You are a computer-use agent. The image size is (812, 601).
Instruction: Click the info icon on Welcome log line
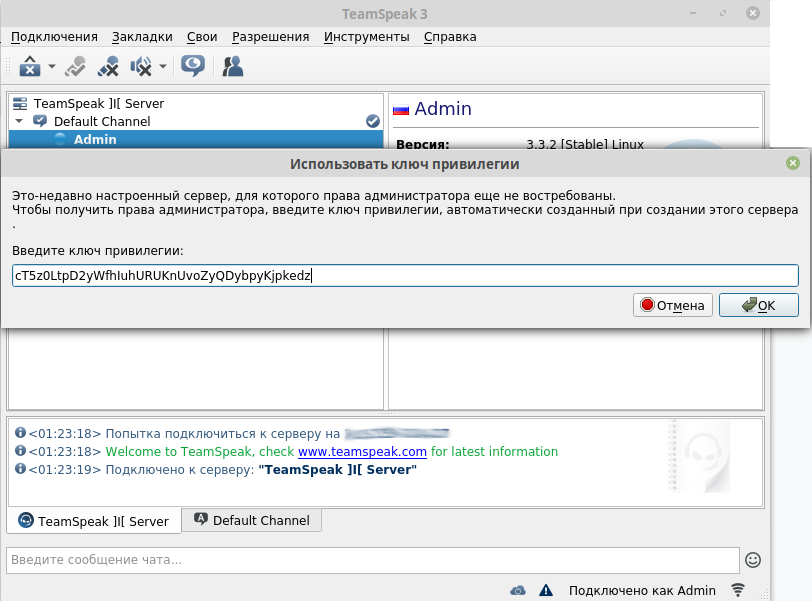tap(20, 450)
